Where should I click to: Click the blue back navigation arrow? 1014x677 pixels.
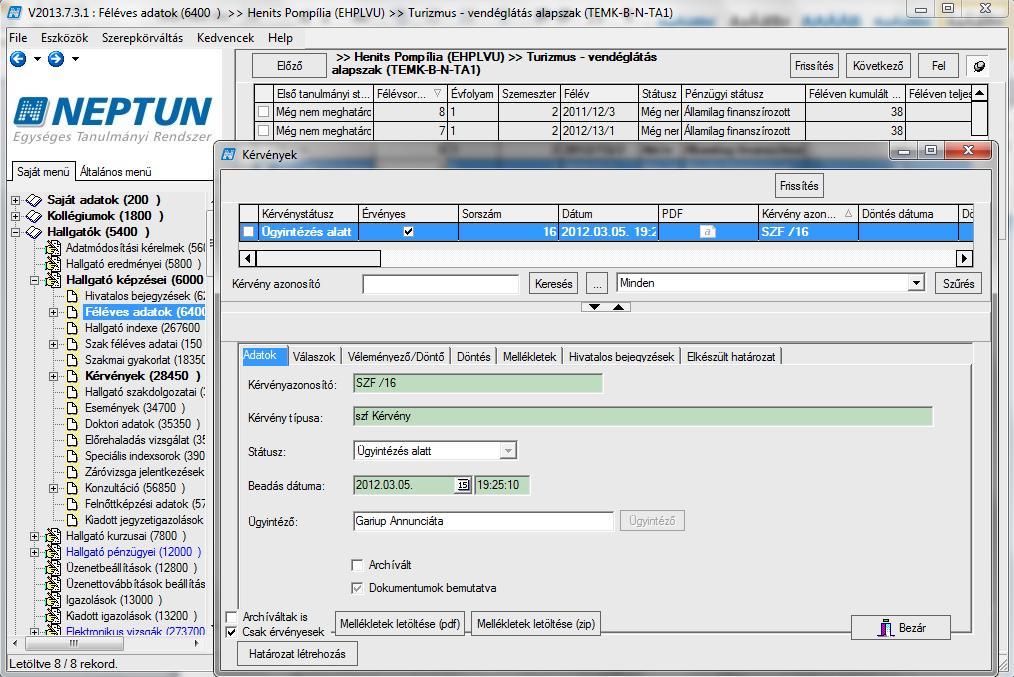tap(18, 59)
